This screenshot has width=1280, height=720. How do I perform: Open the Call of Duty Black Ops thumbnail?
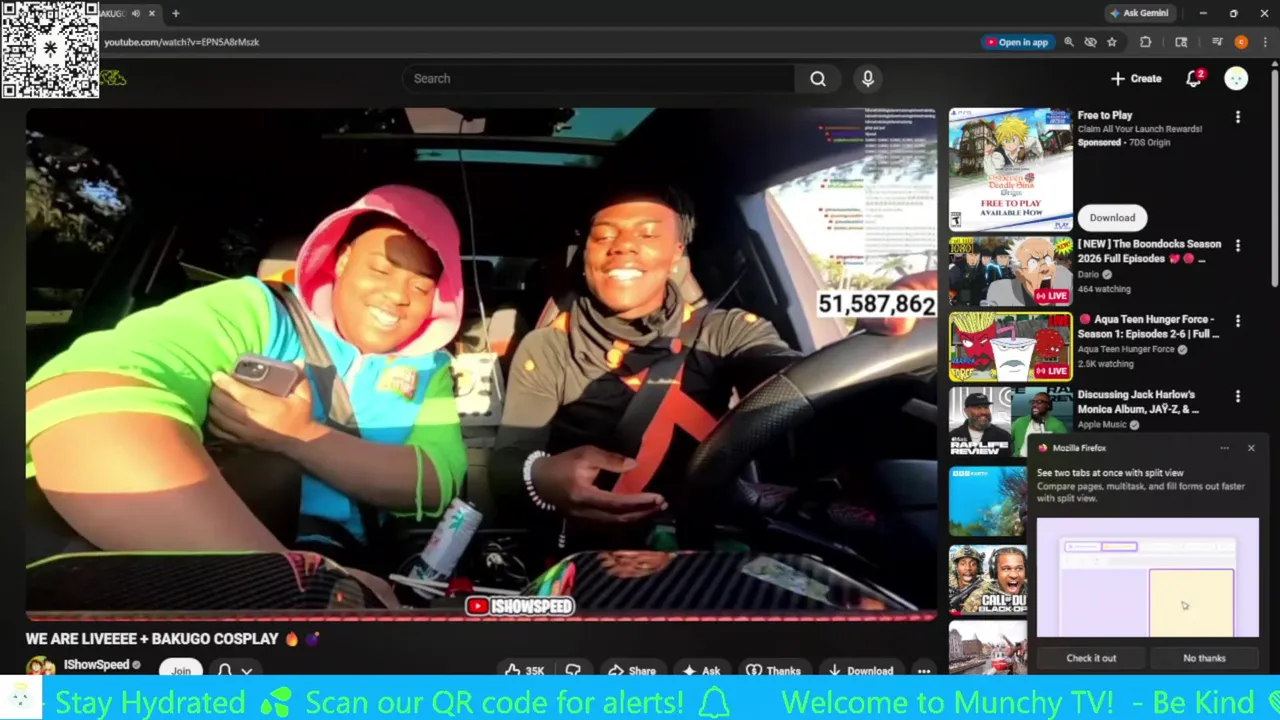(988, 580)
